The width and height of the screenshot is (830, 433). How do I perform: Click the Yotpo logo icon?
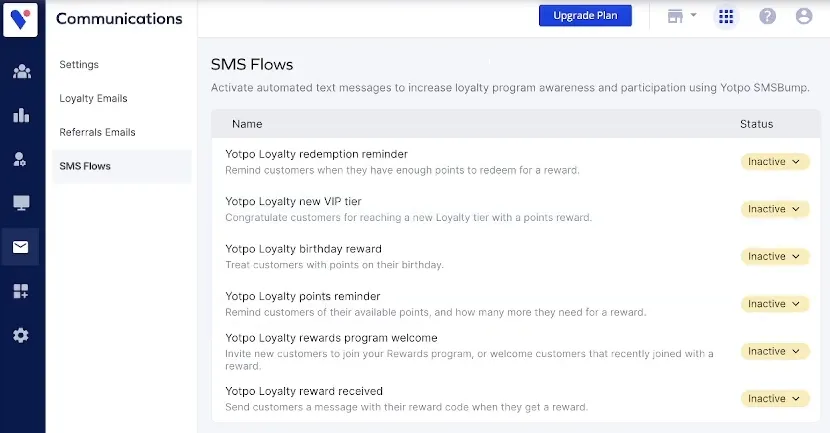pyautogui.click(x=21, y=20)
